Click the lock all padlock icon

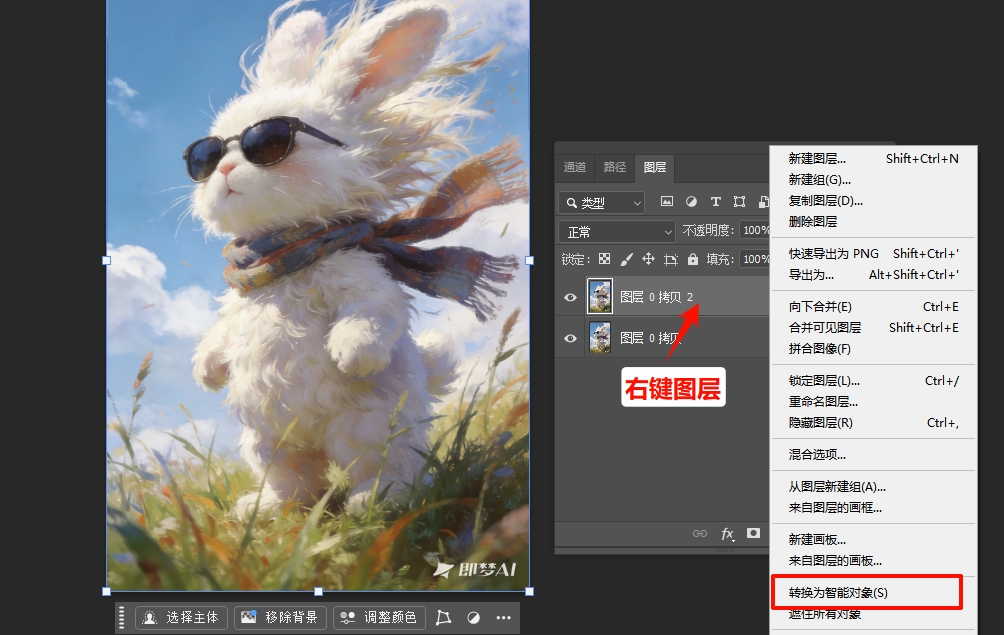click(693, 258)
